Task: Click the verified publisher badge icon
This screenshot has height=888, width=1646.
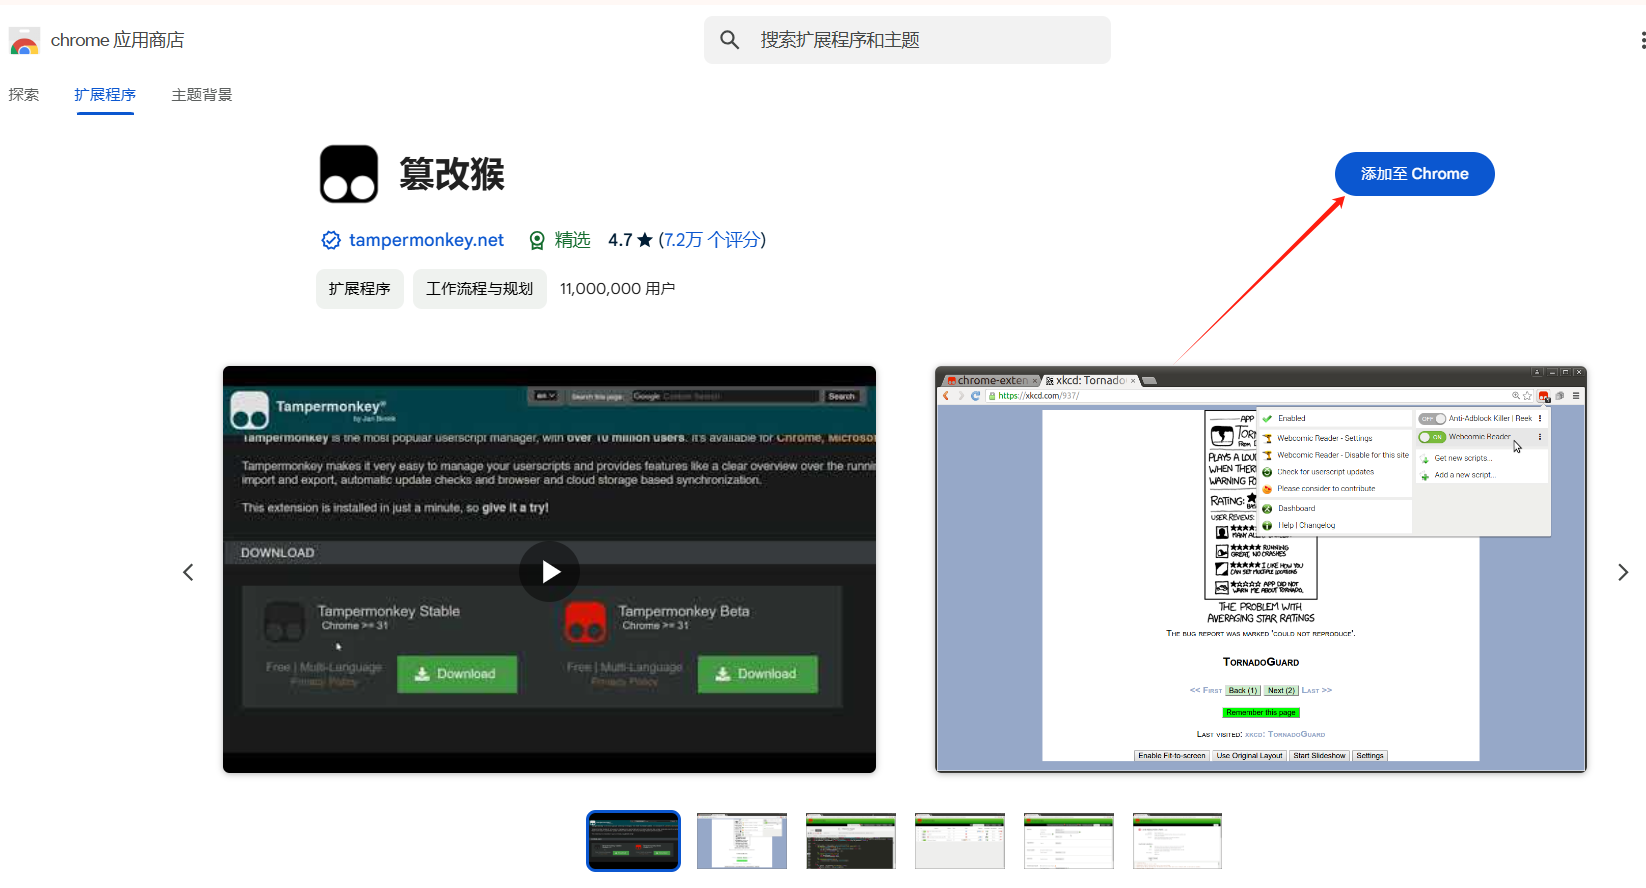Action: coord(331,240)
